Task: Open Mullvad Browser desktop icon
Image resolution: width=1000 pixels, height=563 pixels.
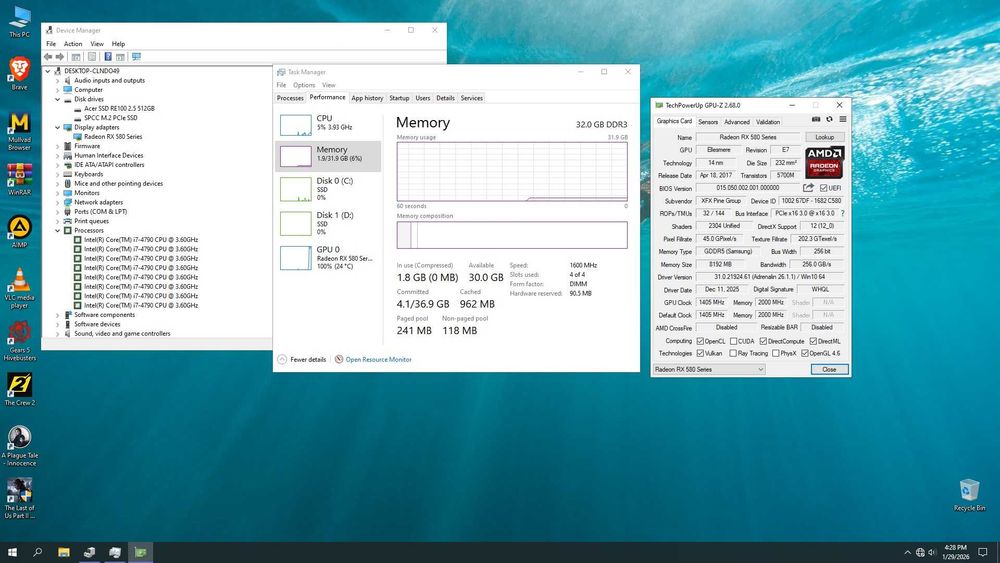Action: [19, 131]
